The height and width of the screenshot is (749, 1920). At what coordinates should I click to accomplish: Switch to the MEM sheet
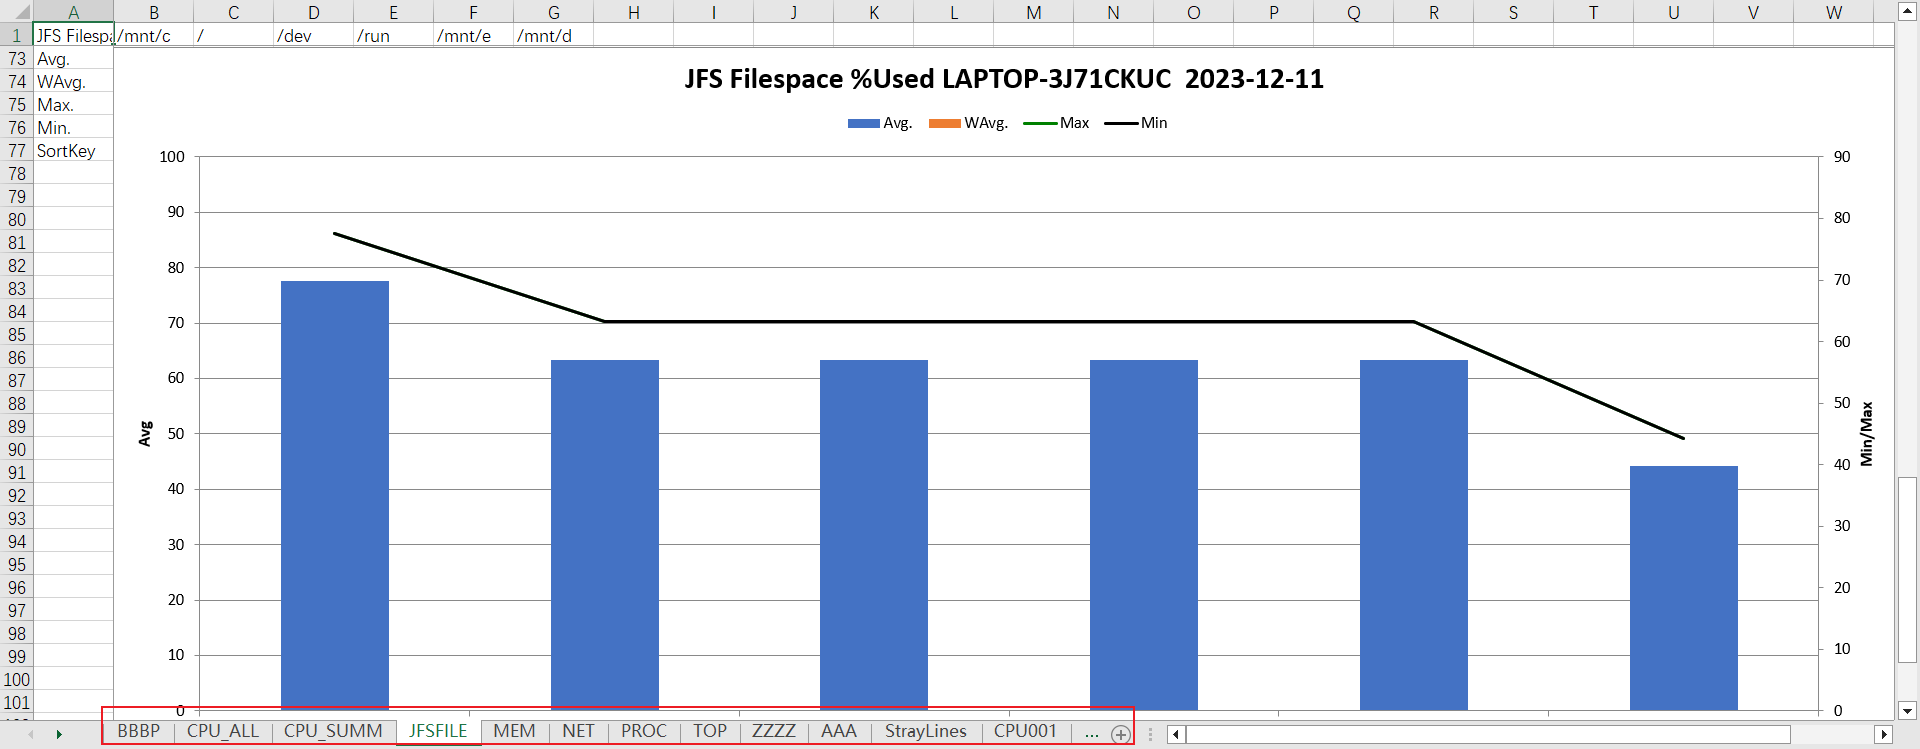(x=514, y=731)
